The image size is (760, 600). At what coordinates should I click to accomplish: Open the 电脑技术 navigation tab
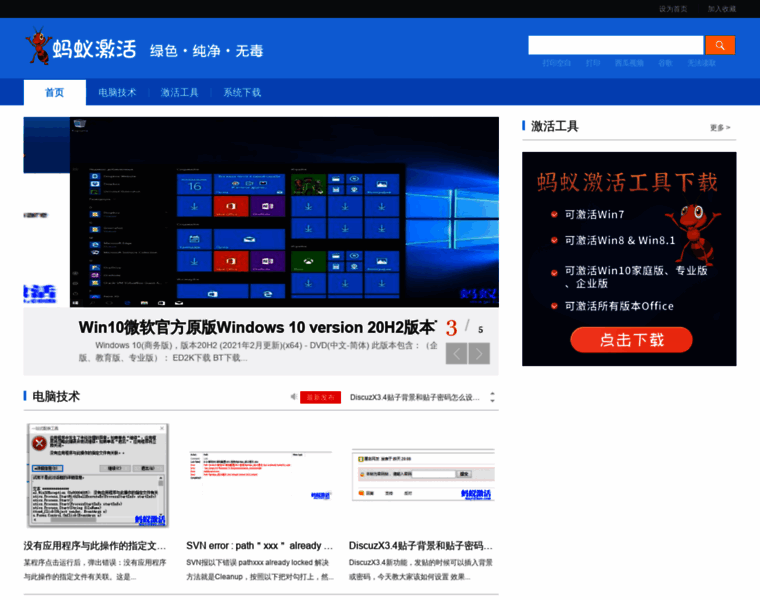pyautogui.click(x=117, y=93)
